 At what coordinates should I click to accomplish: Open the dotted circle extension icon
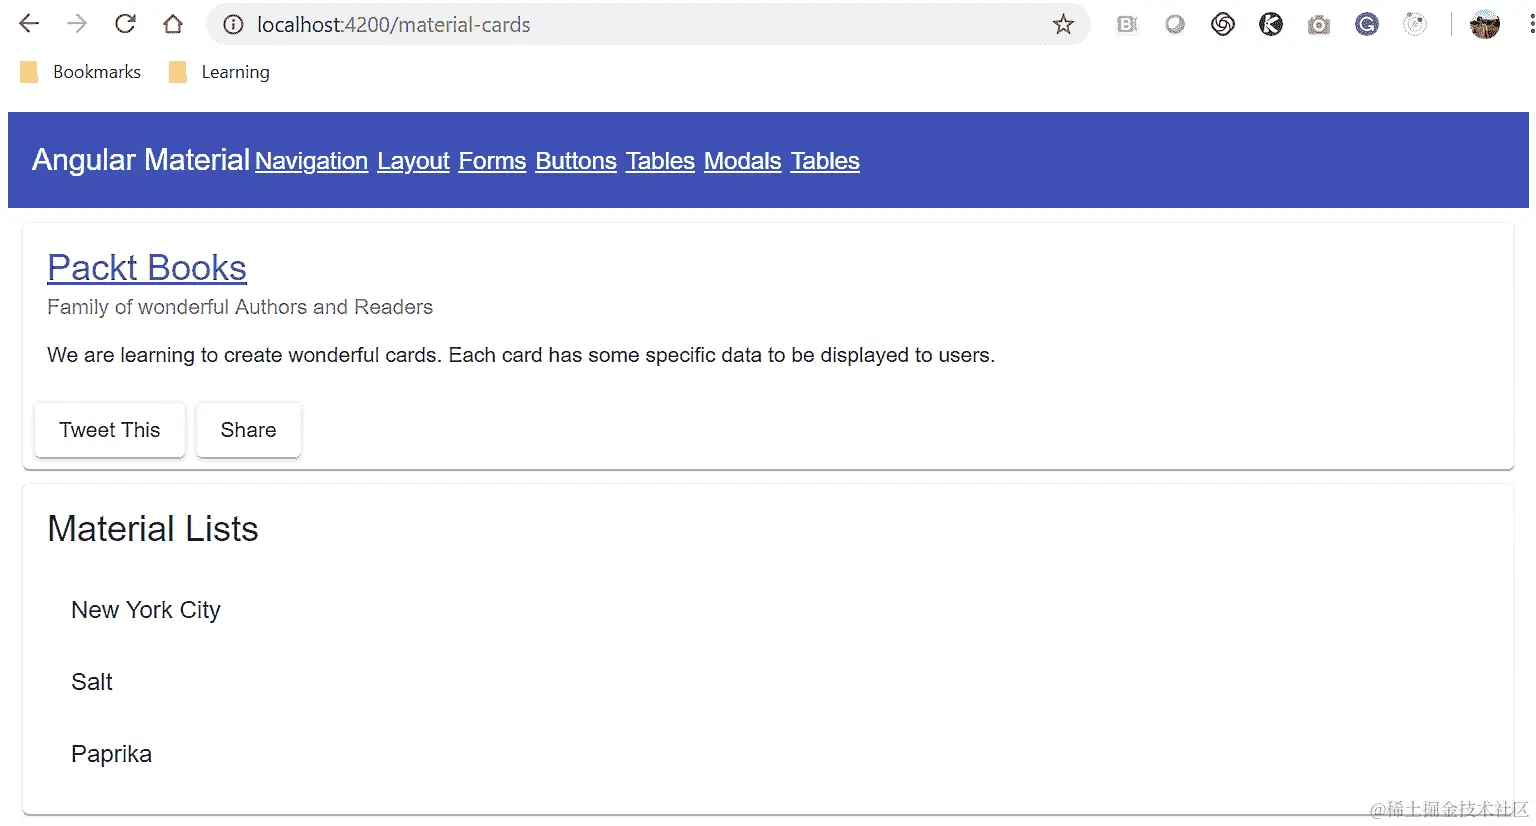pyautogui.click(x=1415, y=25)
